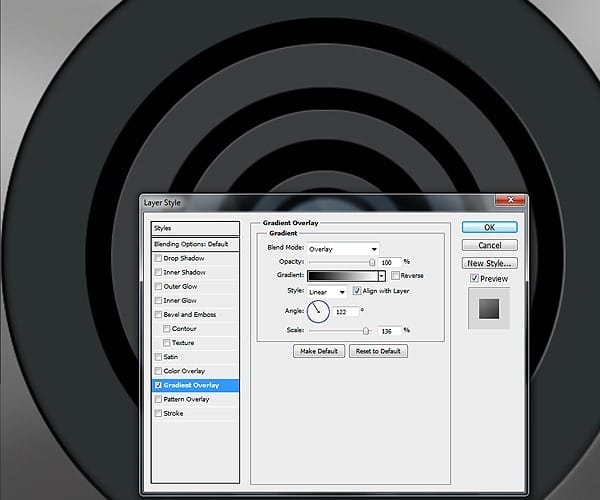Image resolution: width=600 pixels, height=500 pixels.
Task: Toggle Align with Layer checkbox
Action: tap(357, 291)
